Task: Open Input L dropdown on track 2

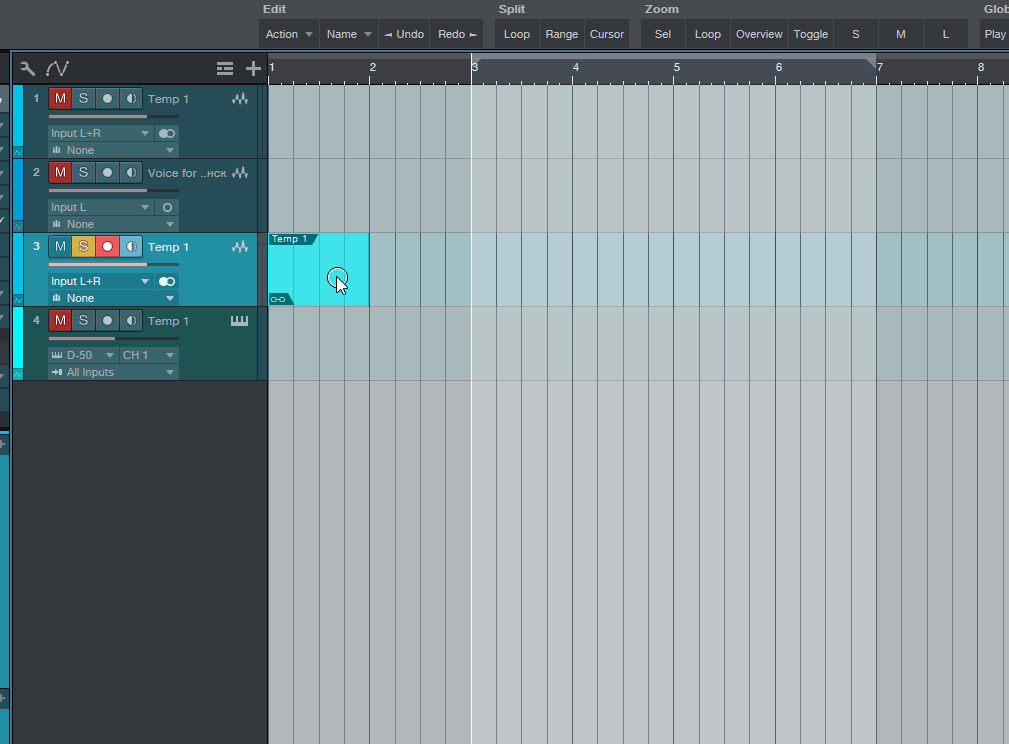Action: 100,207
